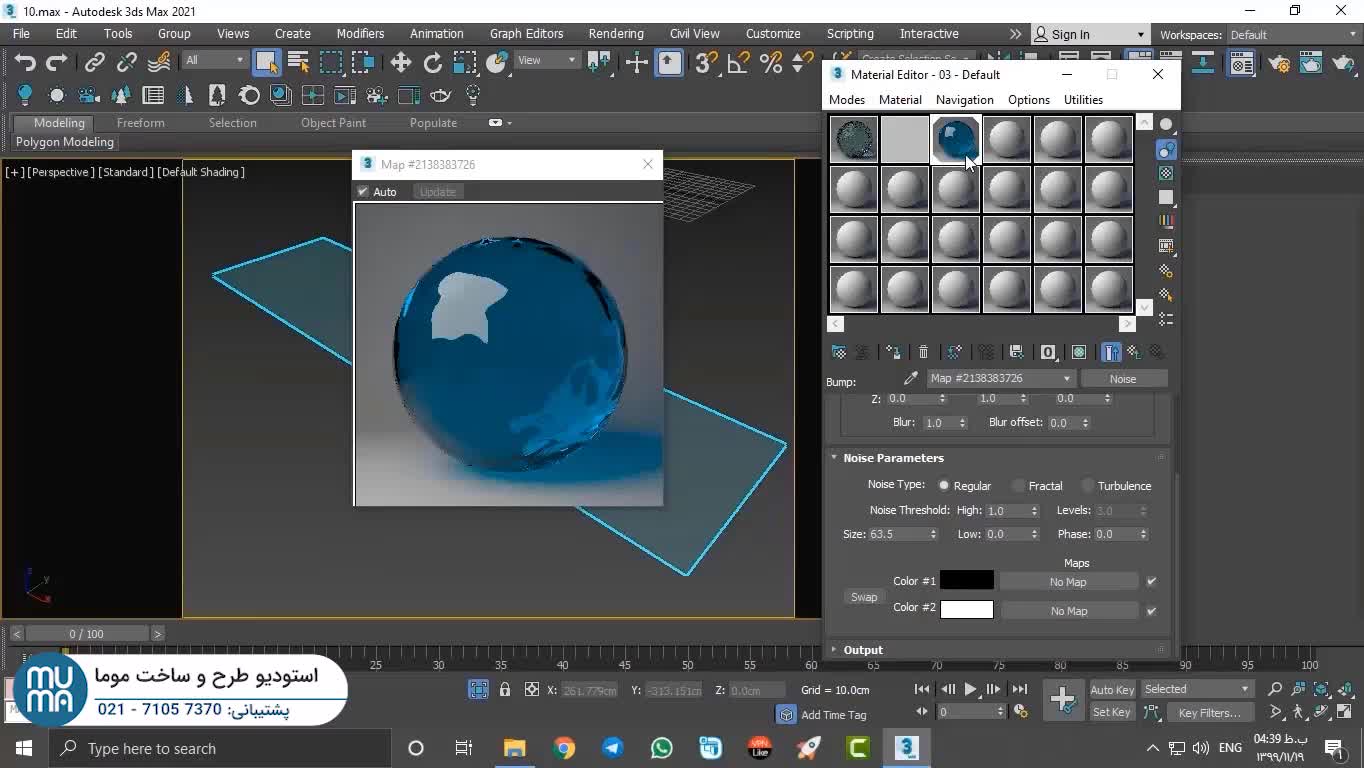Screen dimensions: 1364x768
Task: Pick material with the eyedropper icon
Action: [910, 379]
